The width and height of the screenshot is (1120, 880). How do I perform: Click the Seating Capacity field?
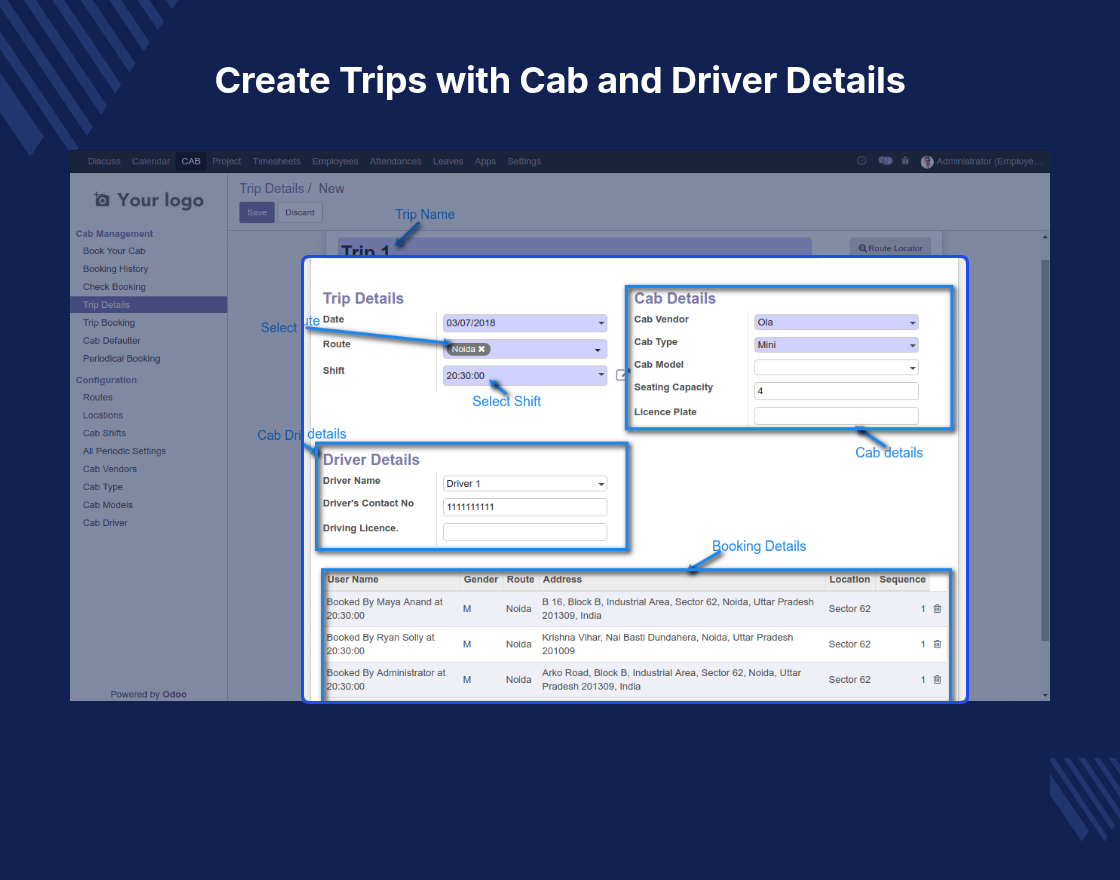click(x=836, y=391)
